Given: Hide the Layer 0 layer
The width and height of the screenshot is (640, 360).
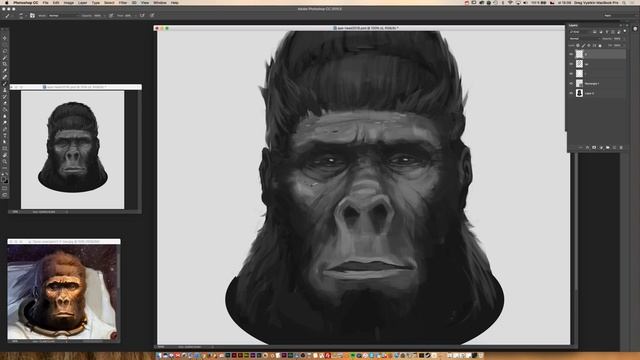Looking at the screenshot, I should tap(571, 93).
